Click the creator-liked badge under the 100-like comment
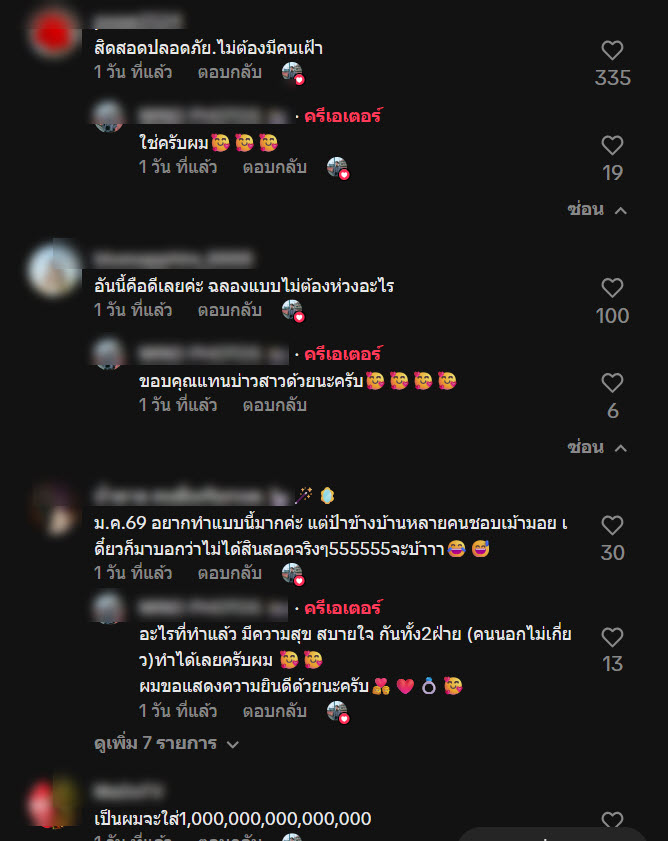 coord(293,311)
